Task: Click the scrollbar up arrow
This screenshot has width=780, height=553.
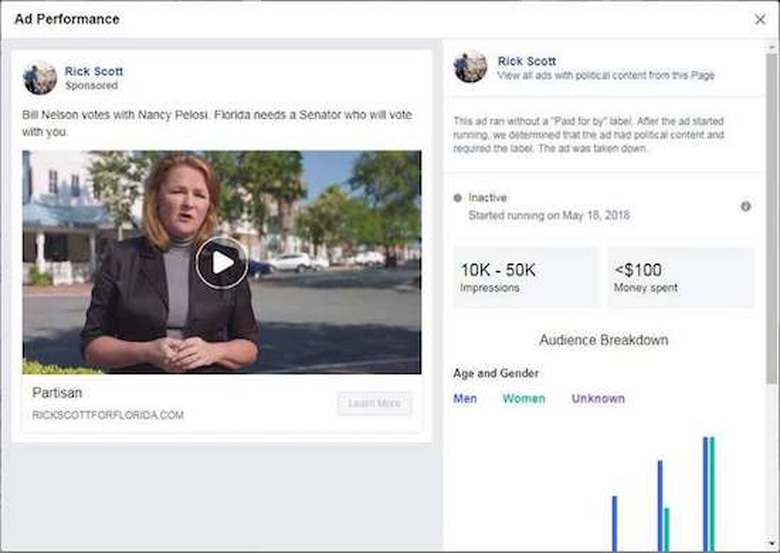Action: [772, 47]
